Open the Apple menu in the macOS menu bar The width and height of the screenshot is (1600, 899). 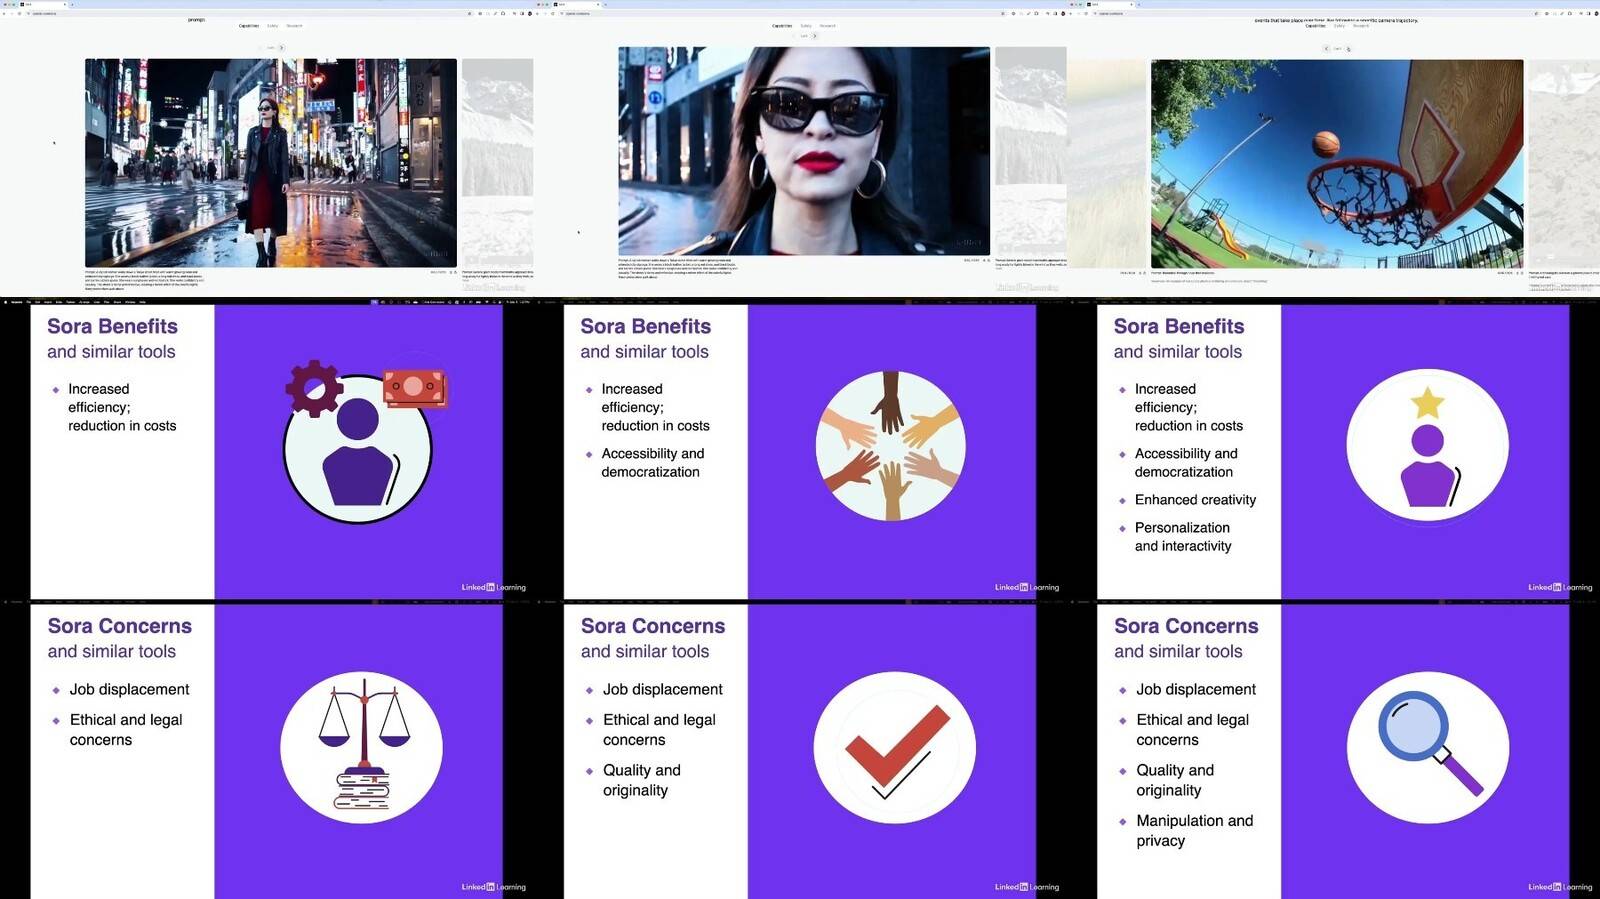point(6,301)
